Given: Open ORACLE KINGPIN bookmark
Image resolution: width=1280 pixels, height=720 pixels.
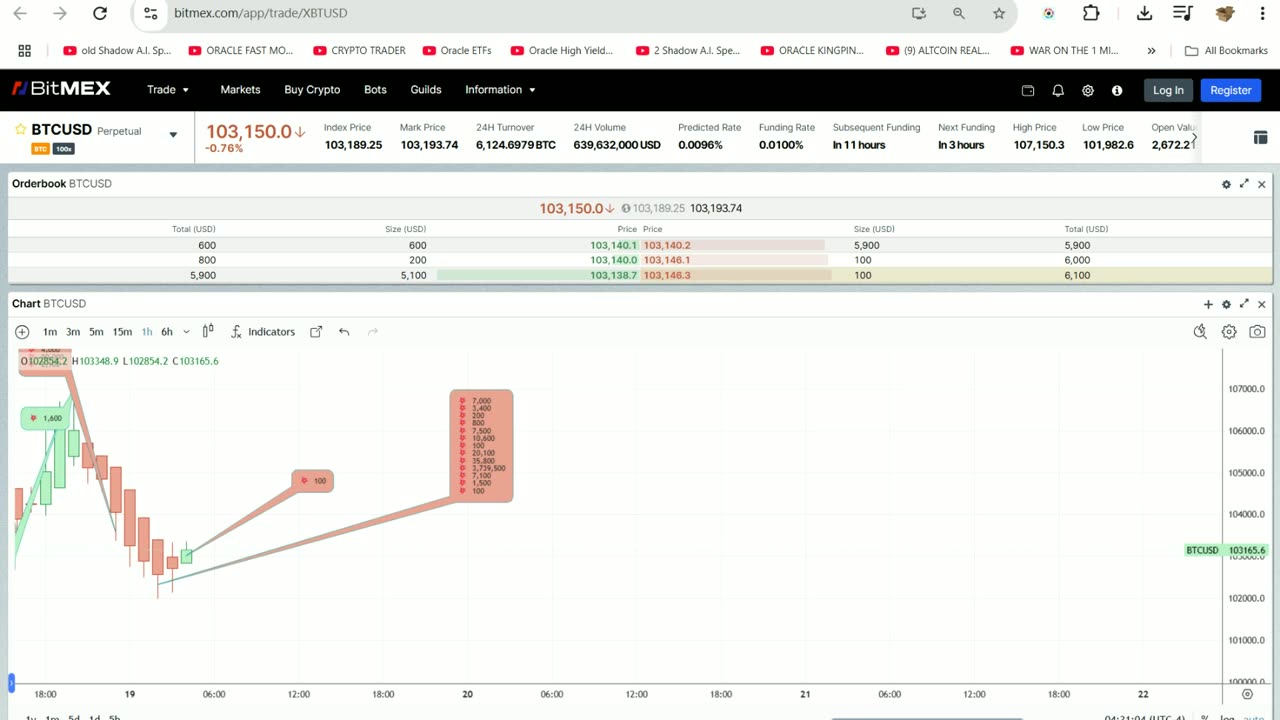Looking at the screenshot, I should [812, 51].
